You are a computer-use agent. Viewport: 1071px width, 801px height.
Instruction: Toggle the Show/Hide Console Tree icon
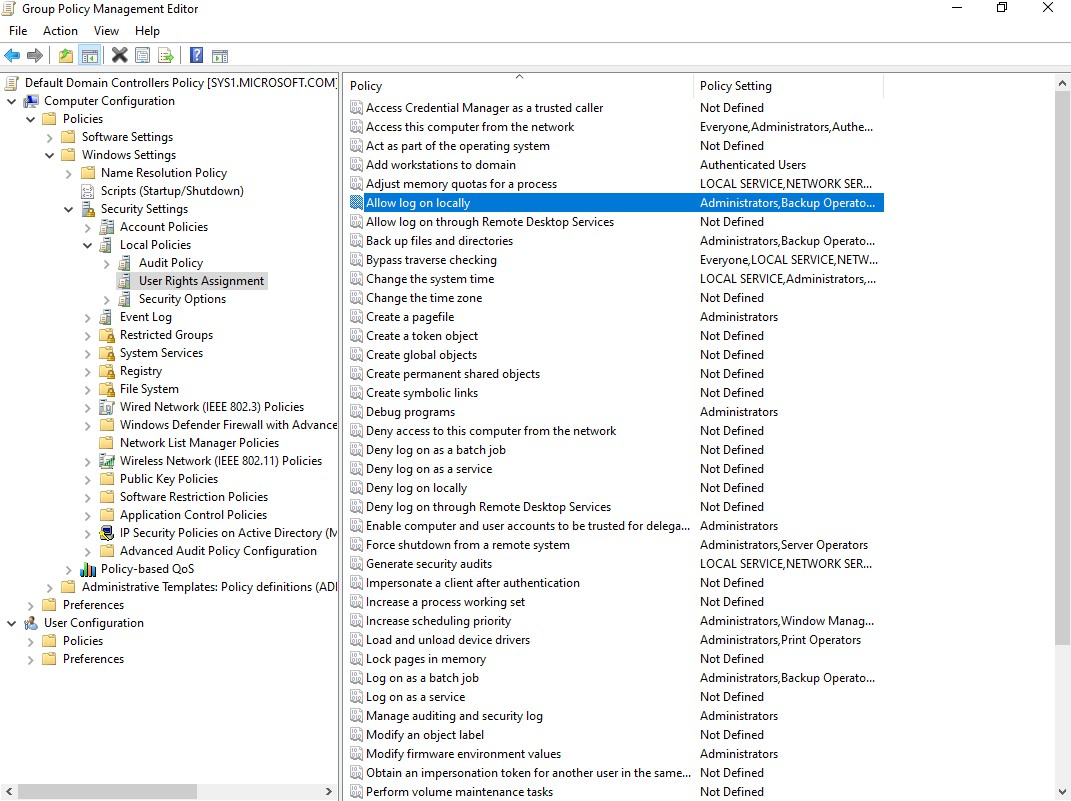(89, 55)
